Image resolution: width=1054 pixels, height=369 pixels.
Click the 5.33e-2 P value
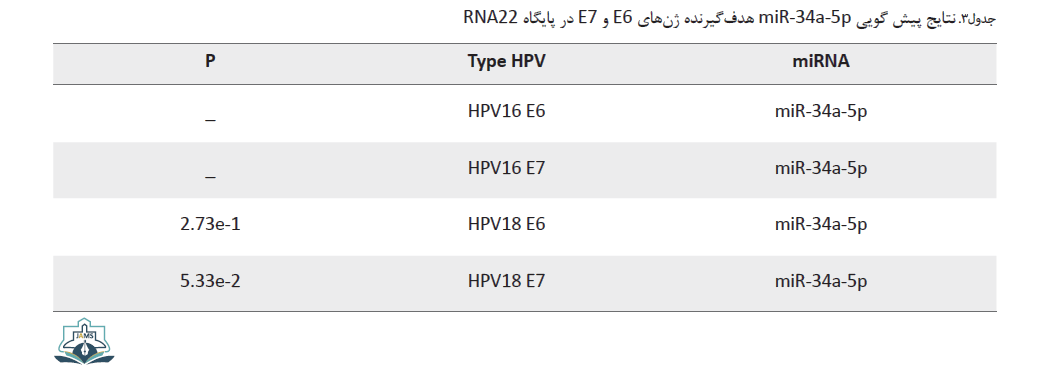point(210,280)
